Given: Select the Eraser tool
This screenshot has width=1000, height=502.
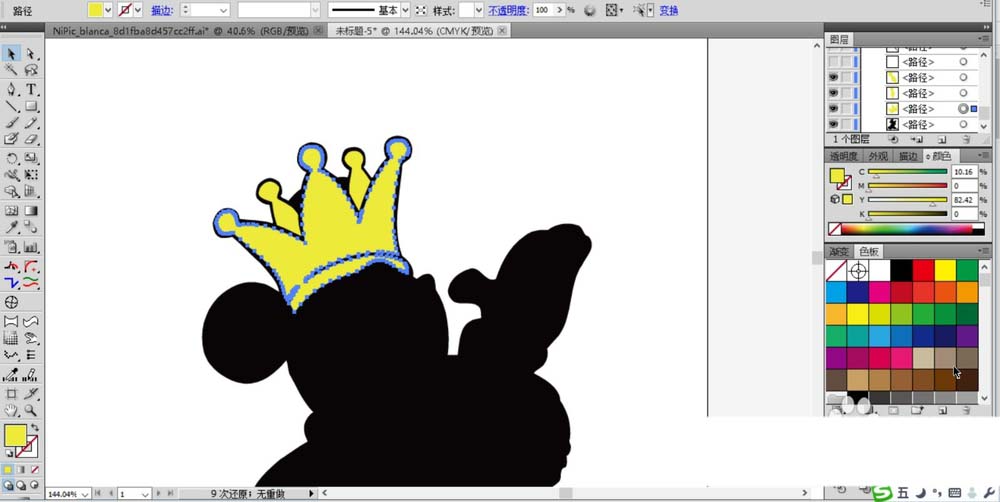Looking at the screenshot, I should pos(31,139).
